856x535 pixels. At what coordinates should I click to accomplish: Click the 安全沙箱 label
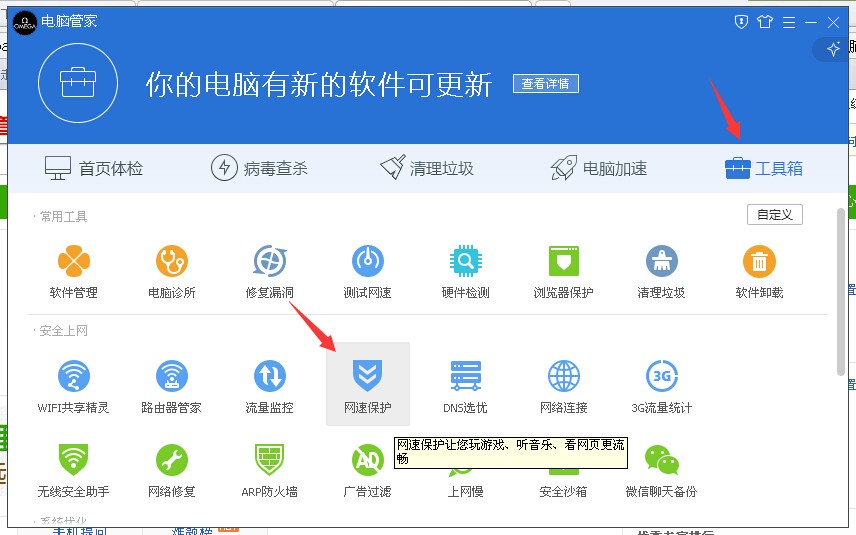pyautogui.click(x=563, y=492)
